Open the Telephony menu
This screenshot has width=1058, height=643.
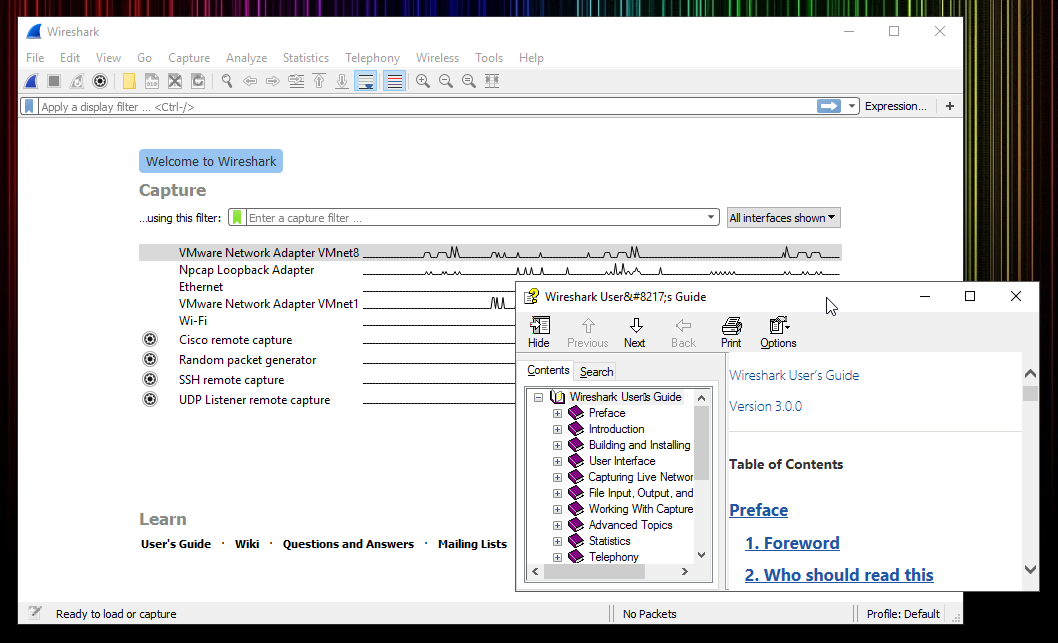372,58
